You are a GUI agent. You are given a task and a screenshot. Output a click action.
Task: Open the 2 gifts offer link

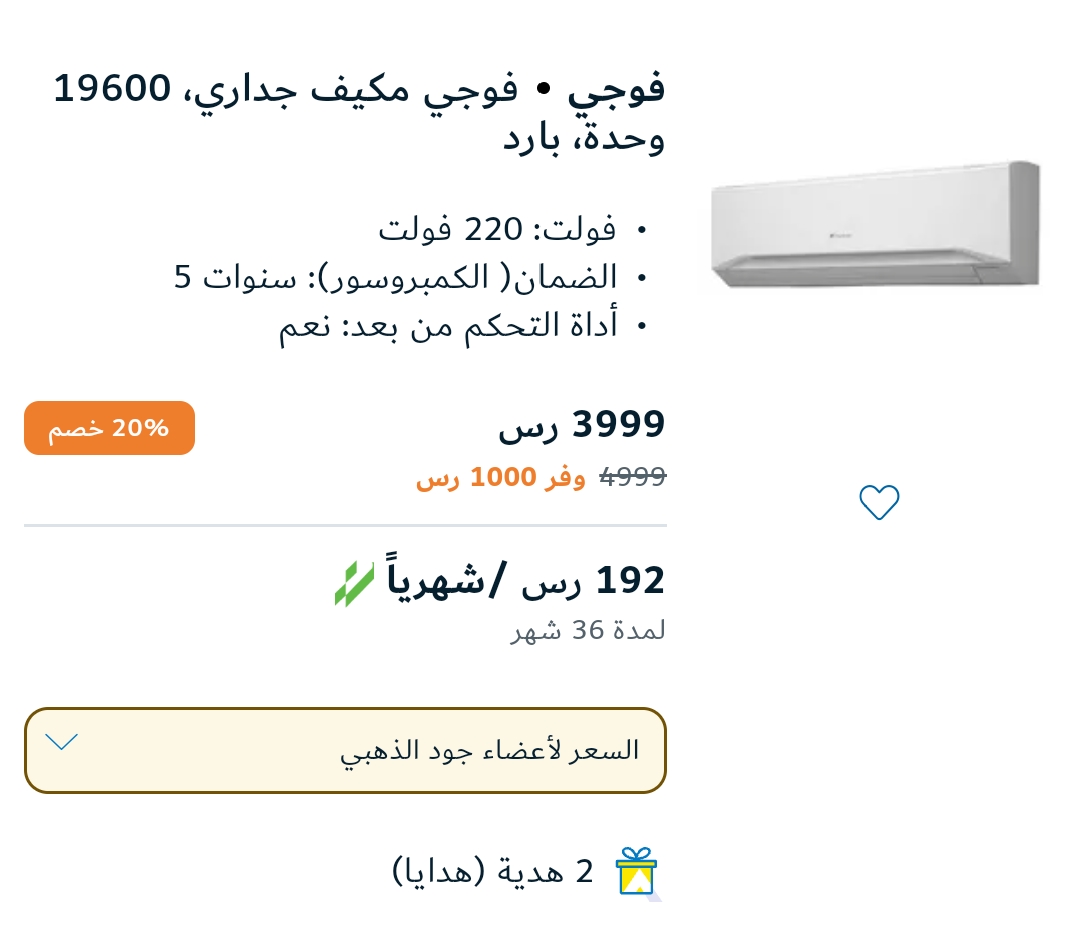493,871
